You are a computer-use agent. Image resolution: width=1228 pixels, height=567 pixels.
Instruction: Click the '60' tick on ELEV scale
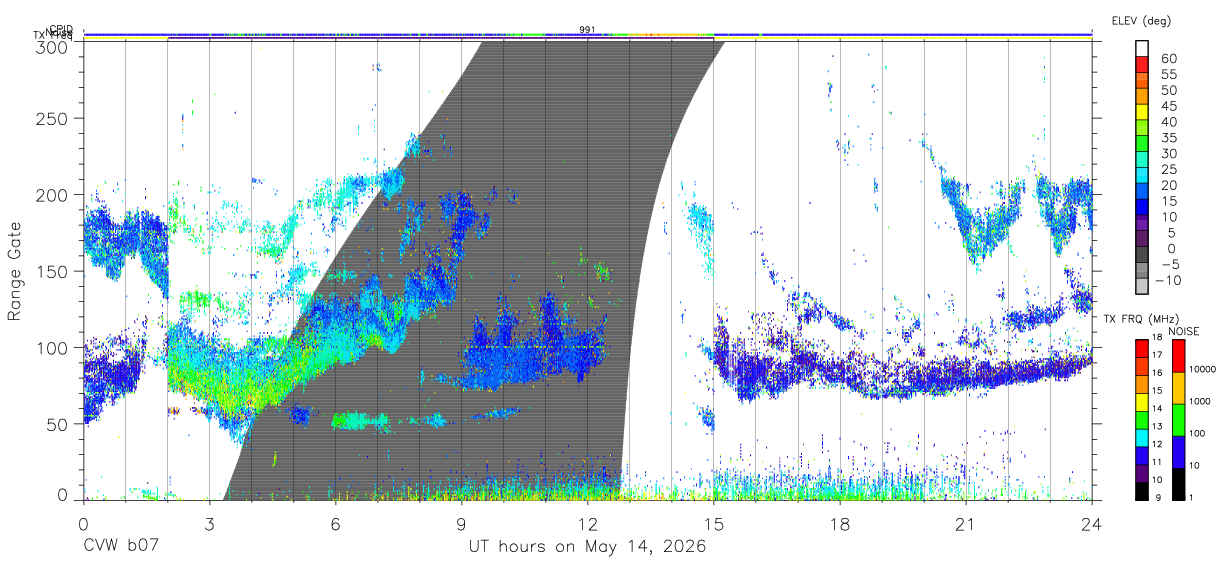1168,58
